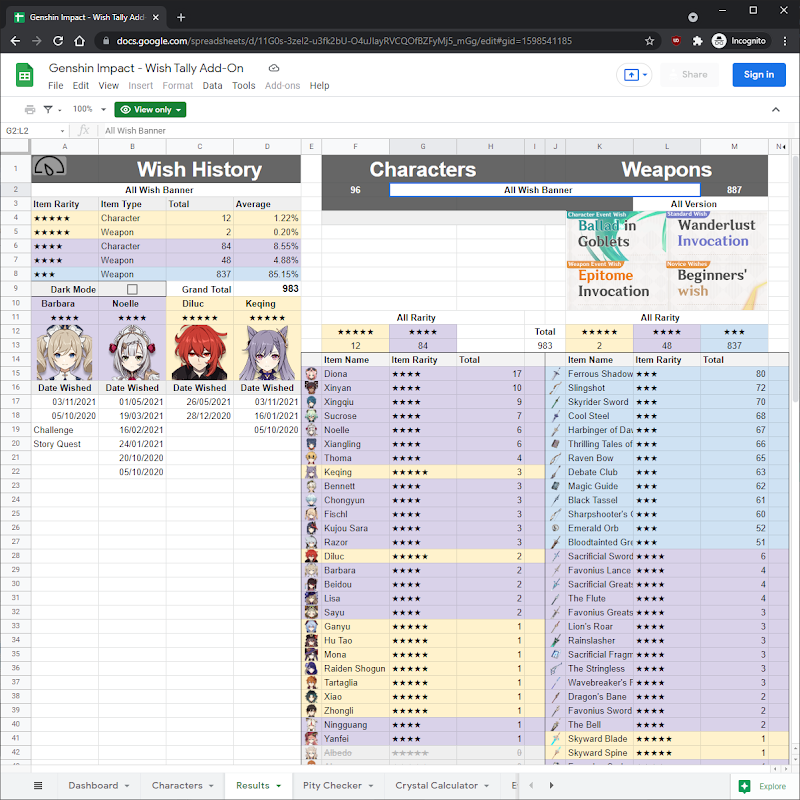Switch to the Crystal Calculator sheet tab
The height and width of the screenshot is (800, 800).
pyautogui.click(x=437, y=786)
